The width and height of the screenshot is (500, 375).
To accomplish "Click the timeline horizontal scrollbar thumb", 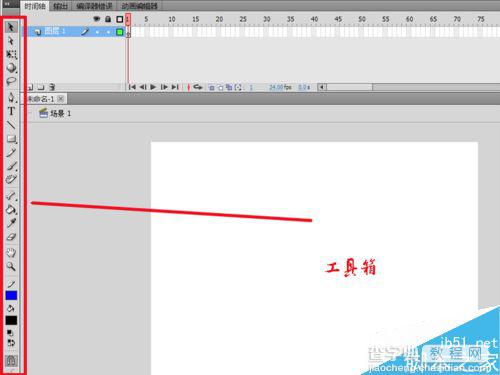I will (x=350, y=87).
